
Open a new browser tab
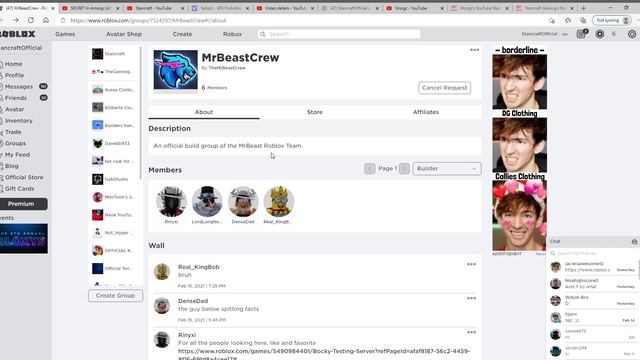tap(584, 8)
